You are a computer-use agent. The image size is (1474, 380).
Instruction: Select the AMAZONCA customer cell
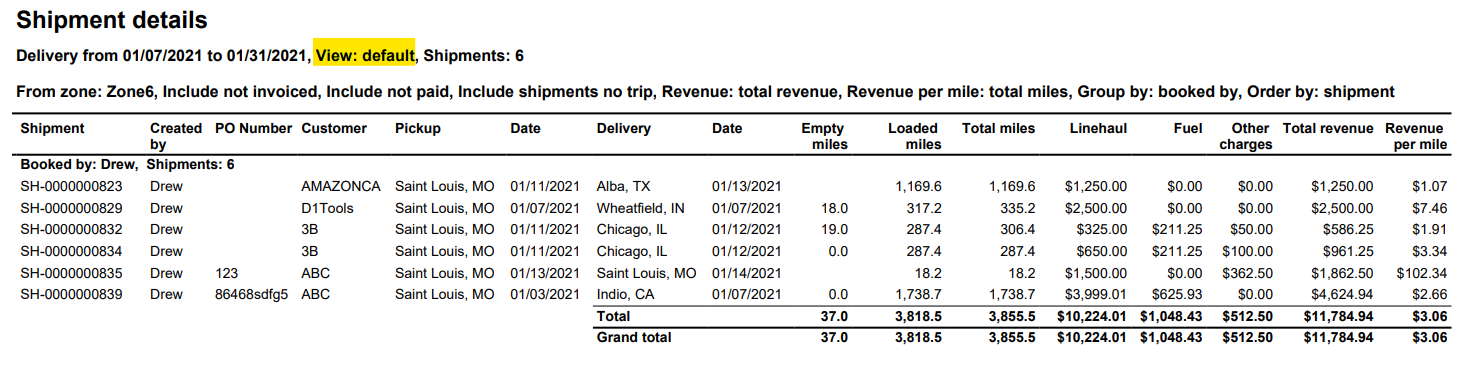pos(341,186)
